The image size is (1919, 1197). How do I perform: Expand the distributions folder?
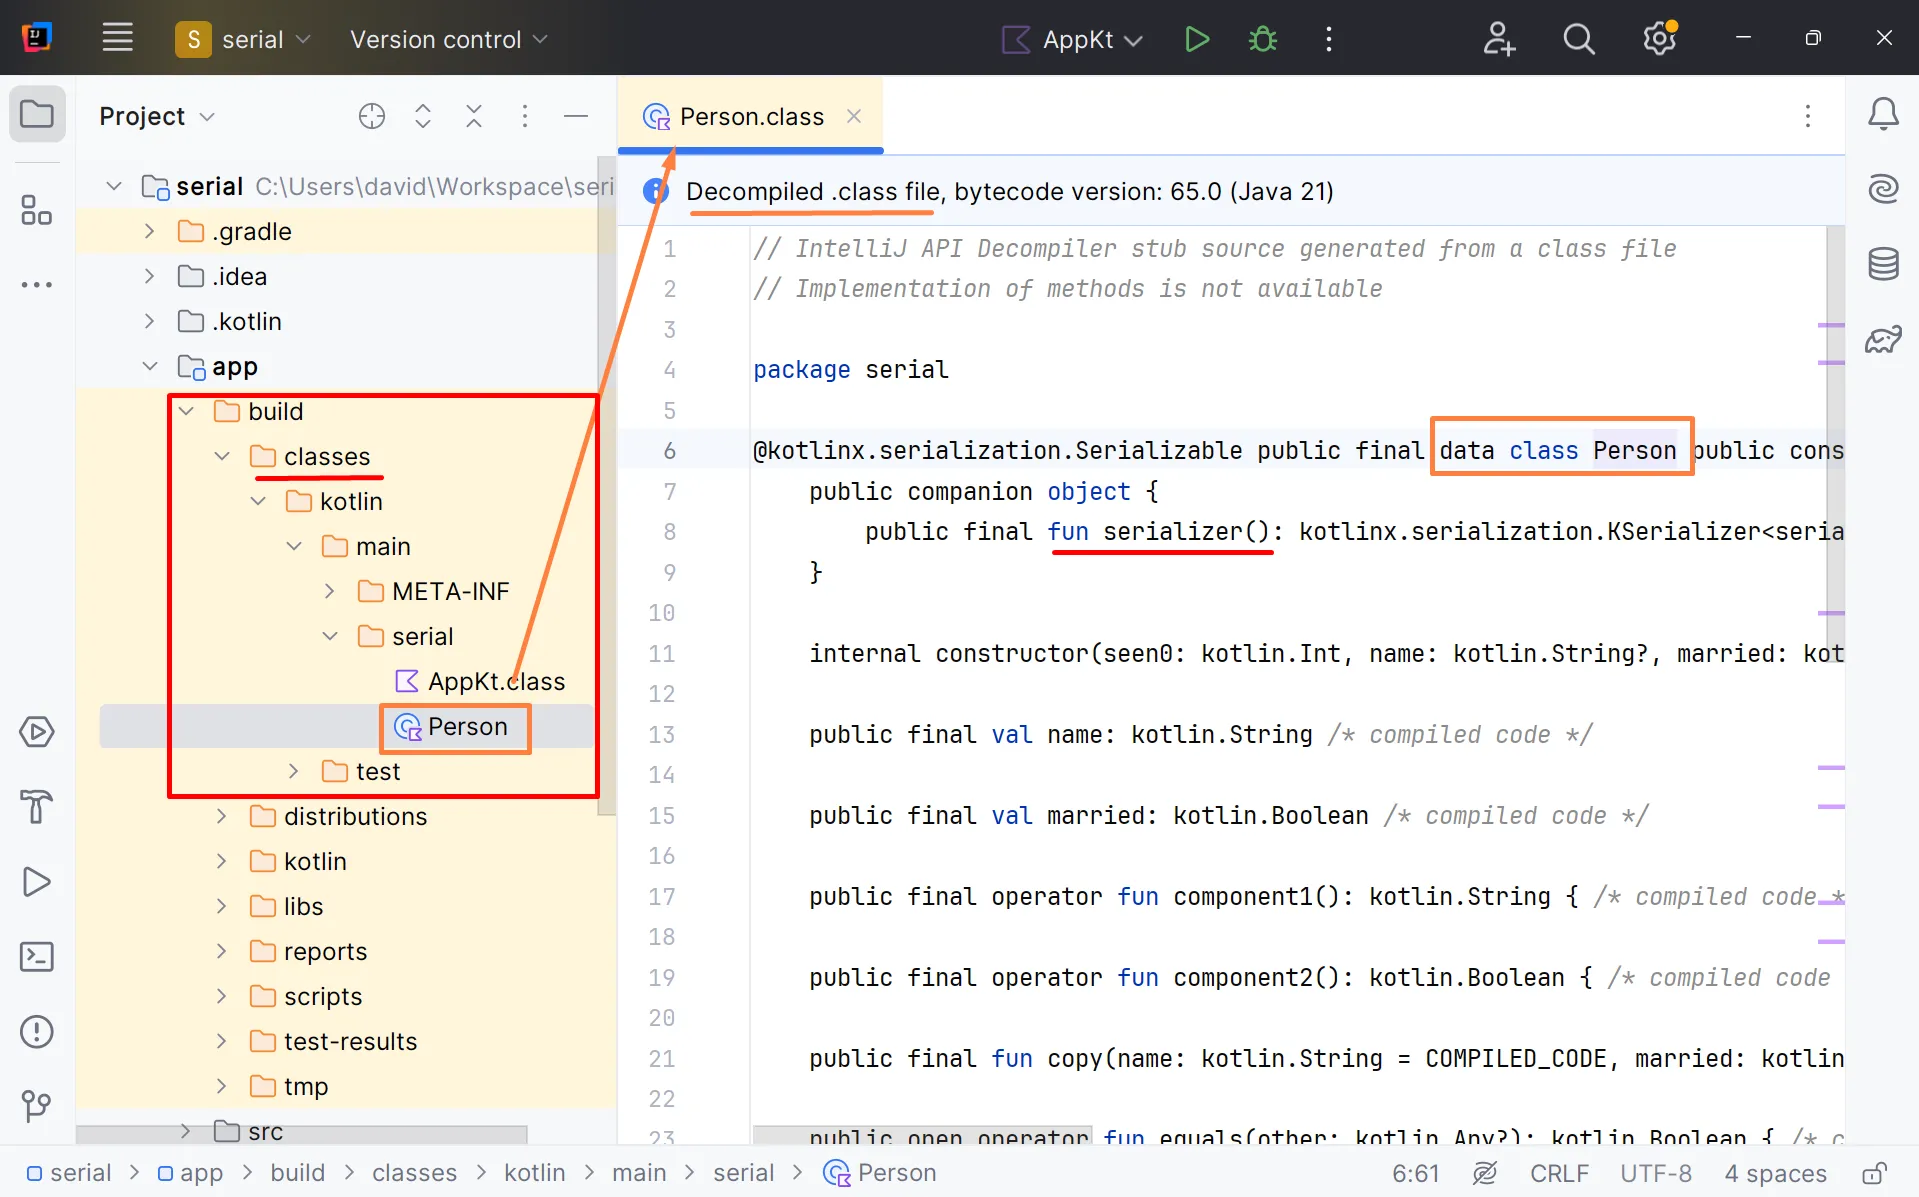tap(222, 816)
